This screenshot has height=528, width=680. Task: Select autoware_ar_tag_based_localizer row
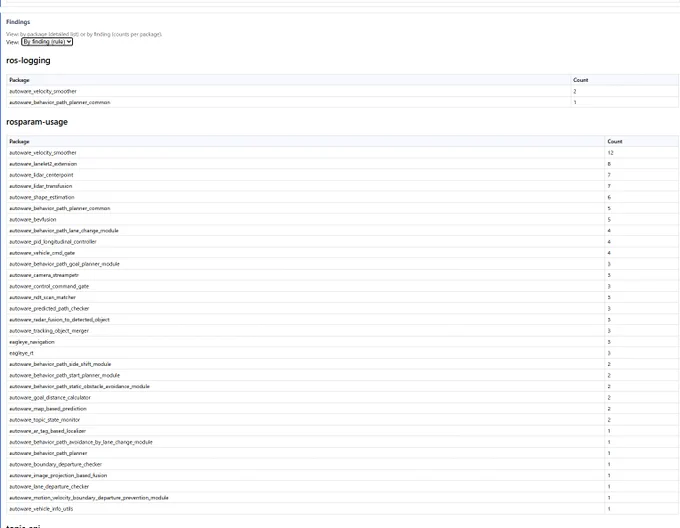(343, 431)
